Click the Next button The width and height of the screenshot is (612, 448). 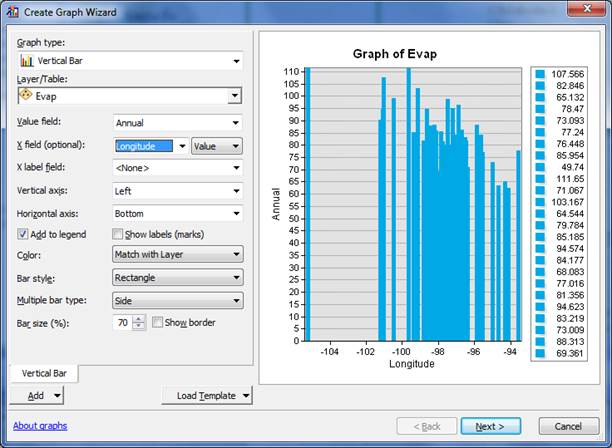point(490,426)
